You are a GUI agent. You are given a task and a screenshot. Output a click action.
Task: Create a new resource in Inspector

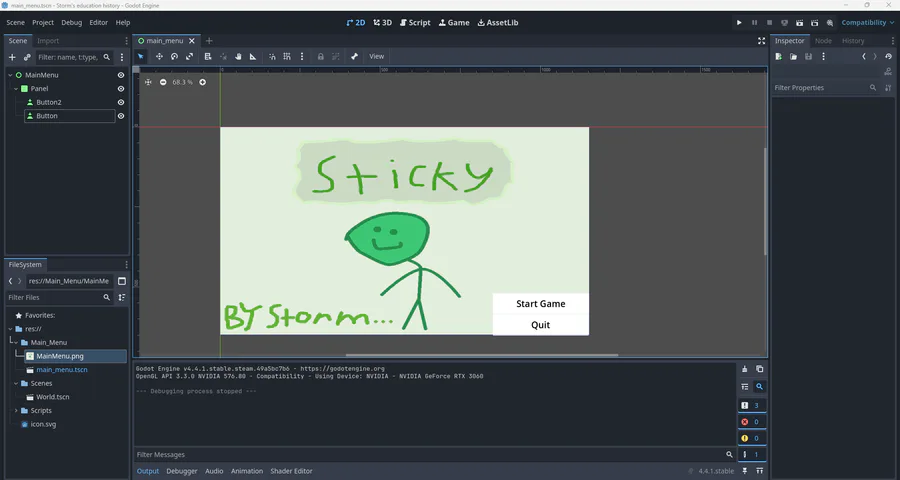click(778, 57)
